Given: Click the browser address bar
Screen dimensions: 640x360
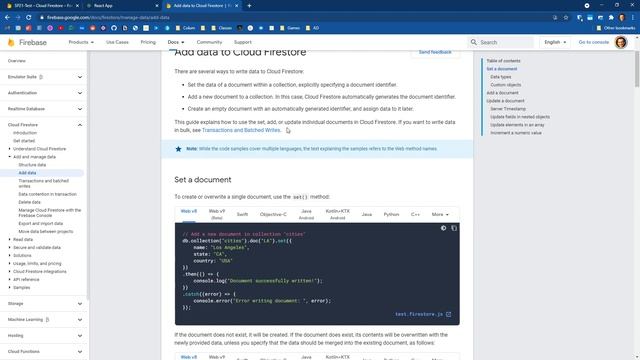Looking at the screenshot, I should click(x=294, y=18).
